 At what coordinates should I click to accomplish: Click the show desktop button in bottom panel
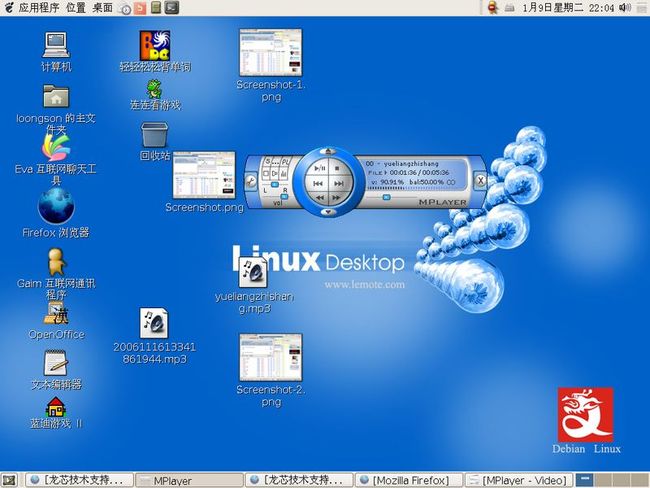click(9, 480)
